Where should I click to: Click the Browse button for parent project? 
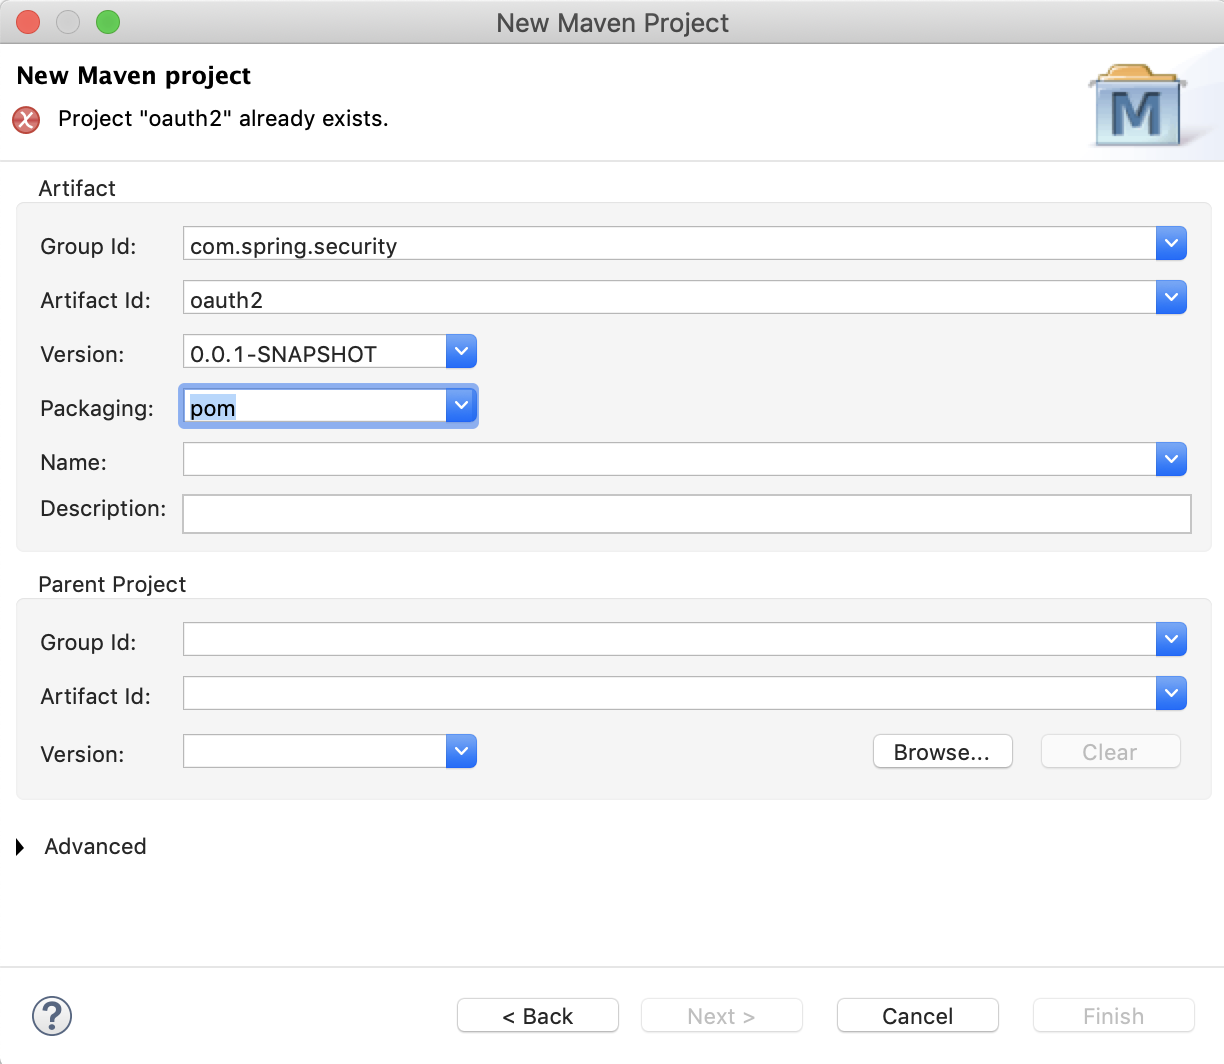pyautogui.click(x=941, y=751)
